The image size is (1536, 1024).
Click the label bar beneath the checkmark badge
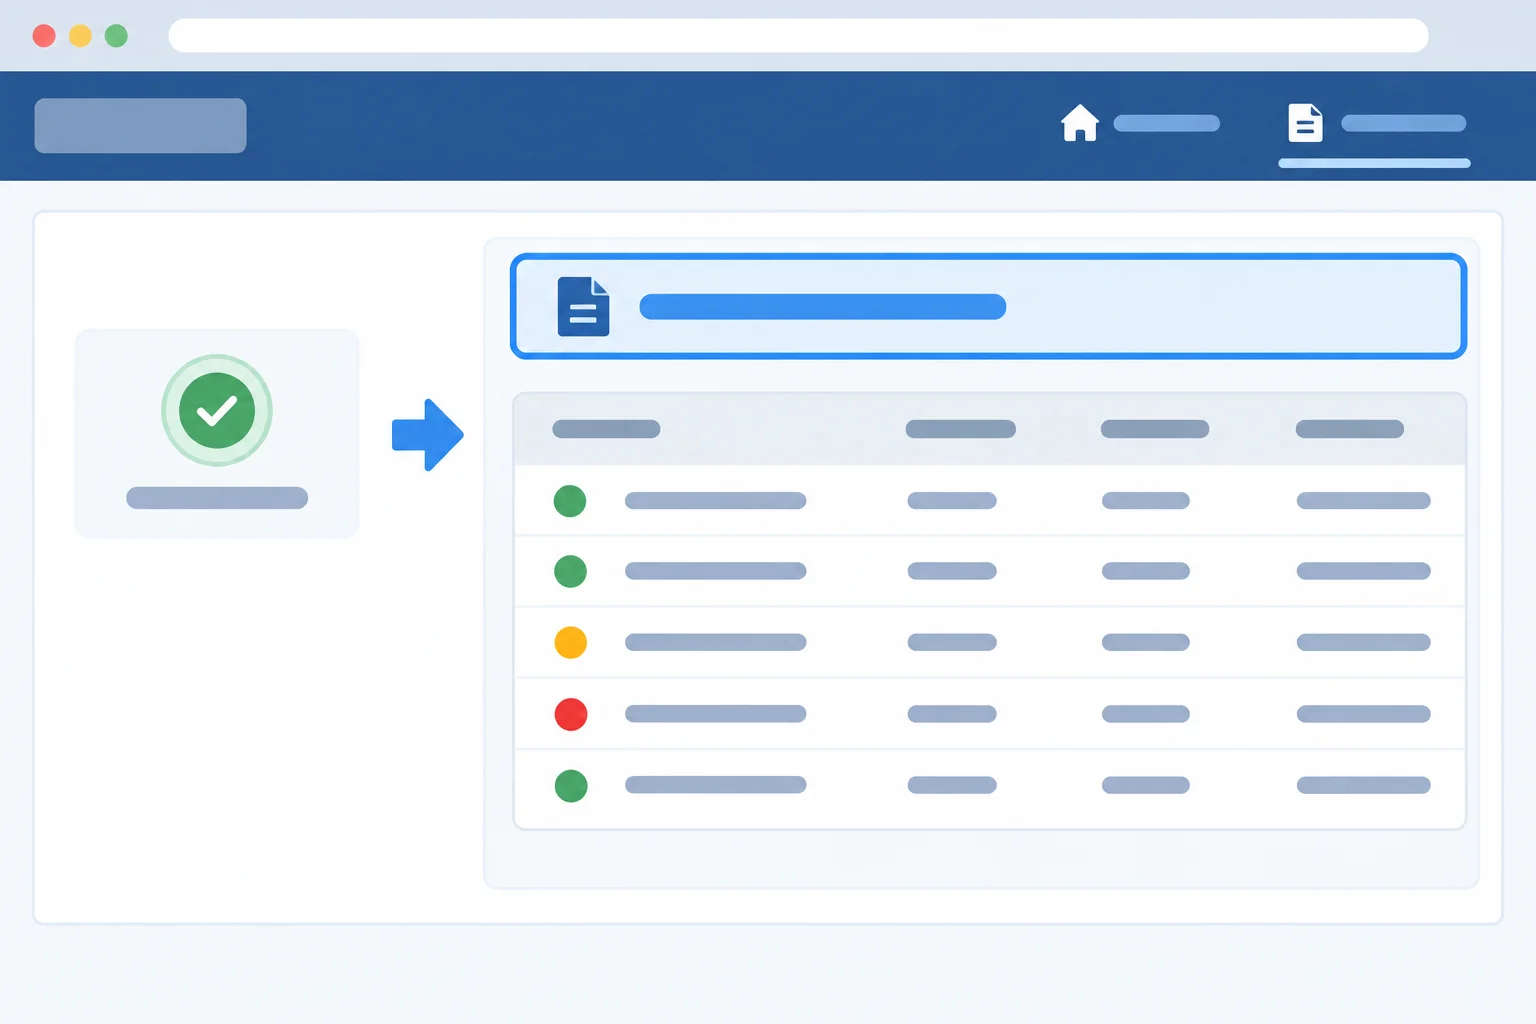coord(217,498)
